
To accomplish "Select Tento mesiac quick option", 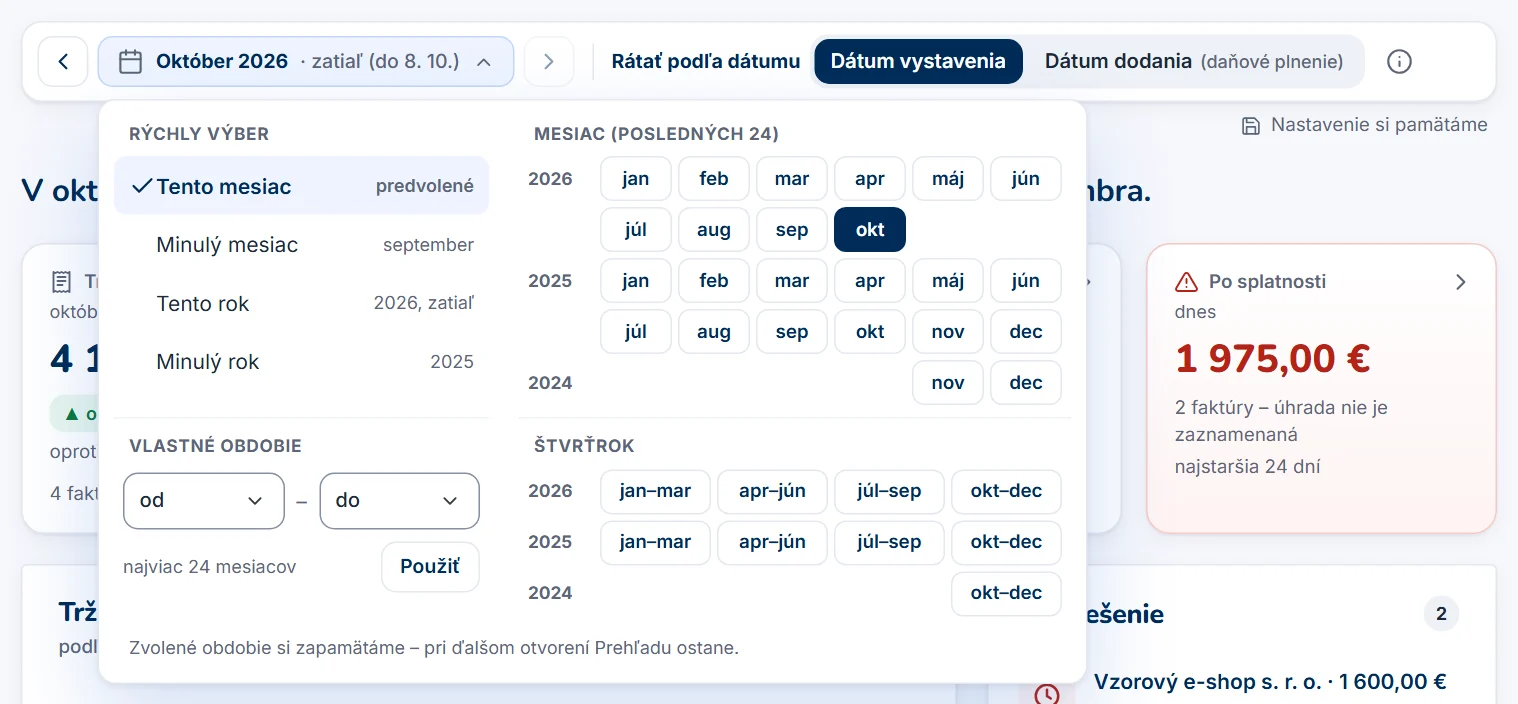I will [301, 186].
